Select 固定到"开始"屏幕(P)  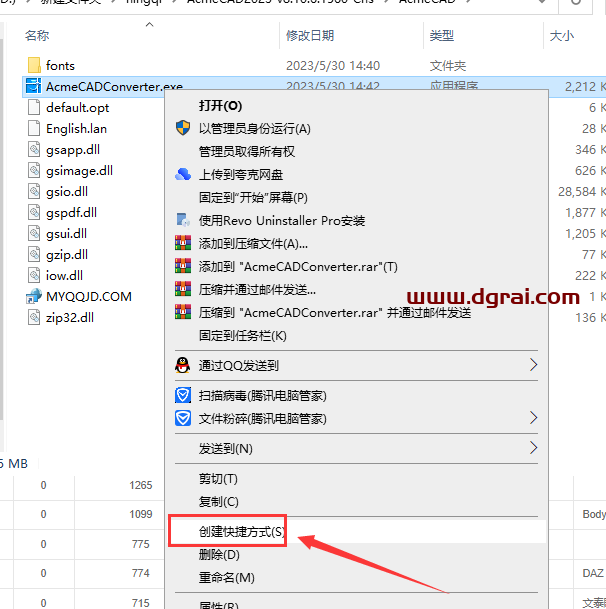(x=253, y=198)
